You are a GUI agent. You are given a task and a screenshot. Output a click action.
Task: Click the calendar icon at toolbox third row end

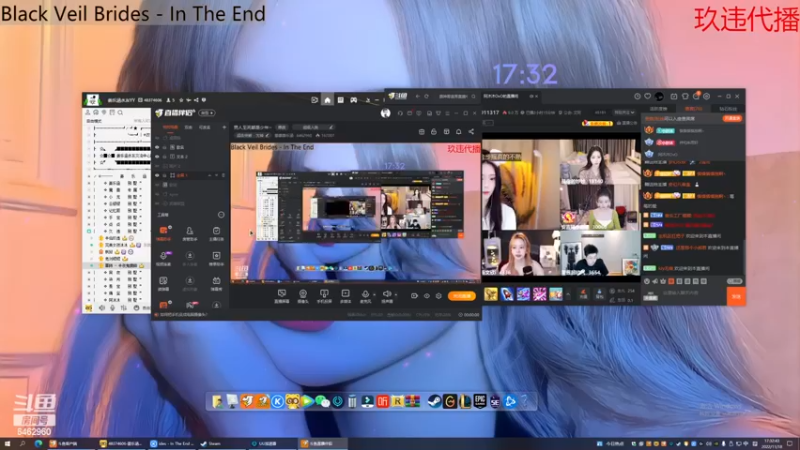click(x=216, y=281)
